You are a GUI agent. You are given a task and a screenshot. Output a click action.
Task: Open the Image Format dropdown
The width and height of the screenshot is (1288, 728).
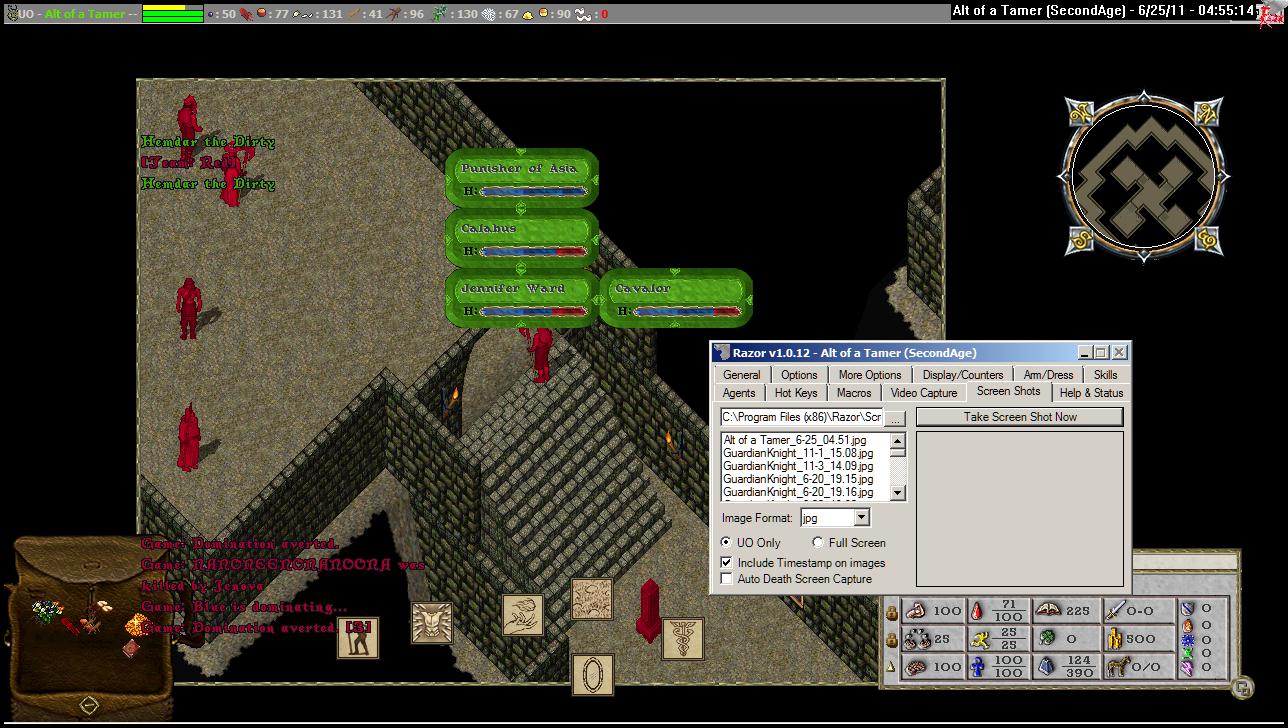point(861,518)
